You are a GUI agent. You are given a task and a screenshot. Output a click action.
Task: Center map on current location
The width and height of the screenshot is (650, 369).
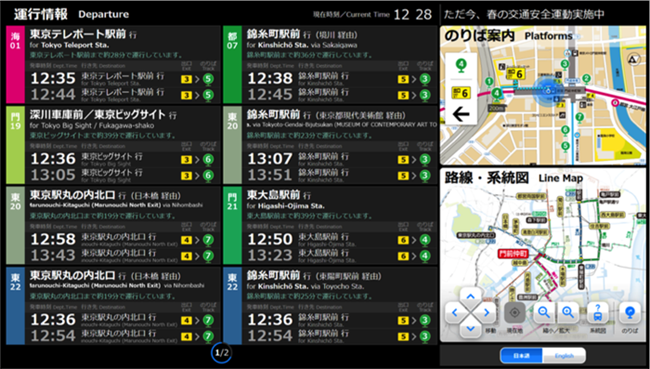pos(514,313)
